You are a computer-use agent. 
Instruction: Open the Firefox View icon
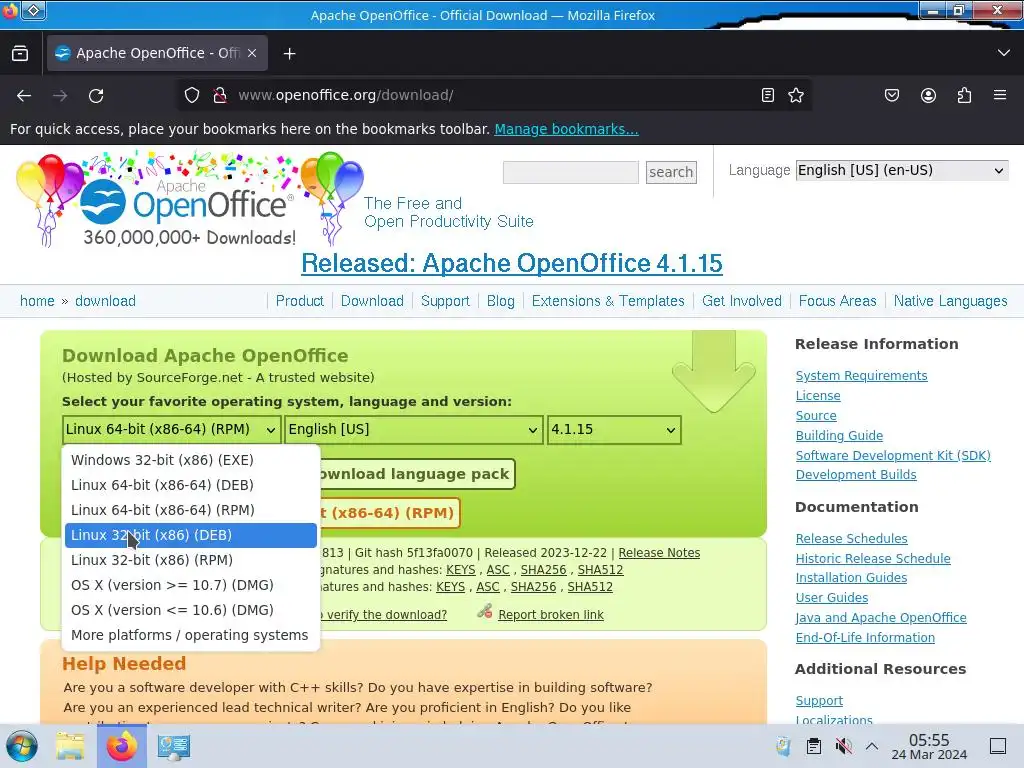[20, 54]
